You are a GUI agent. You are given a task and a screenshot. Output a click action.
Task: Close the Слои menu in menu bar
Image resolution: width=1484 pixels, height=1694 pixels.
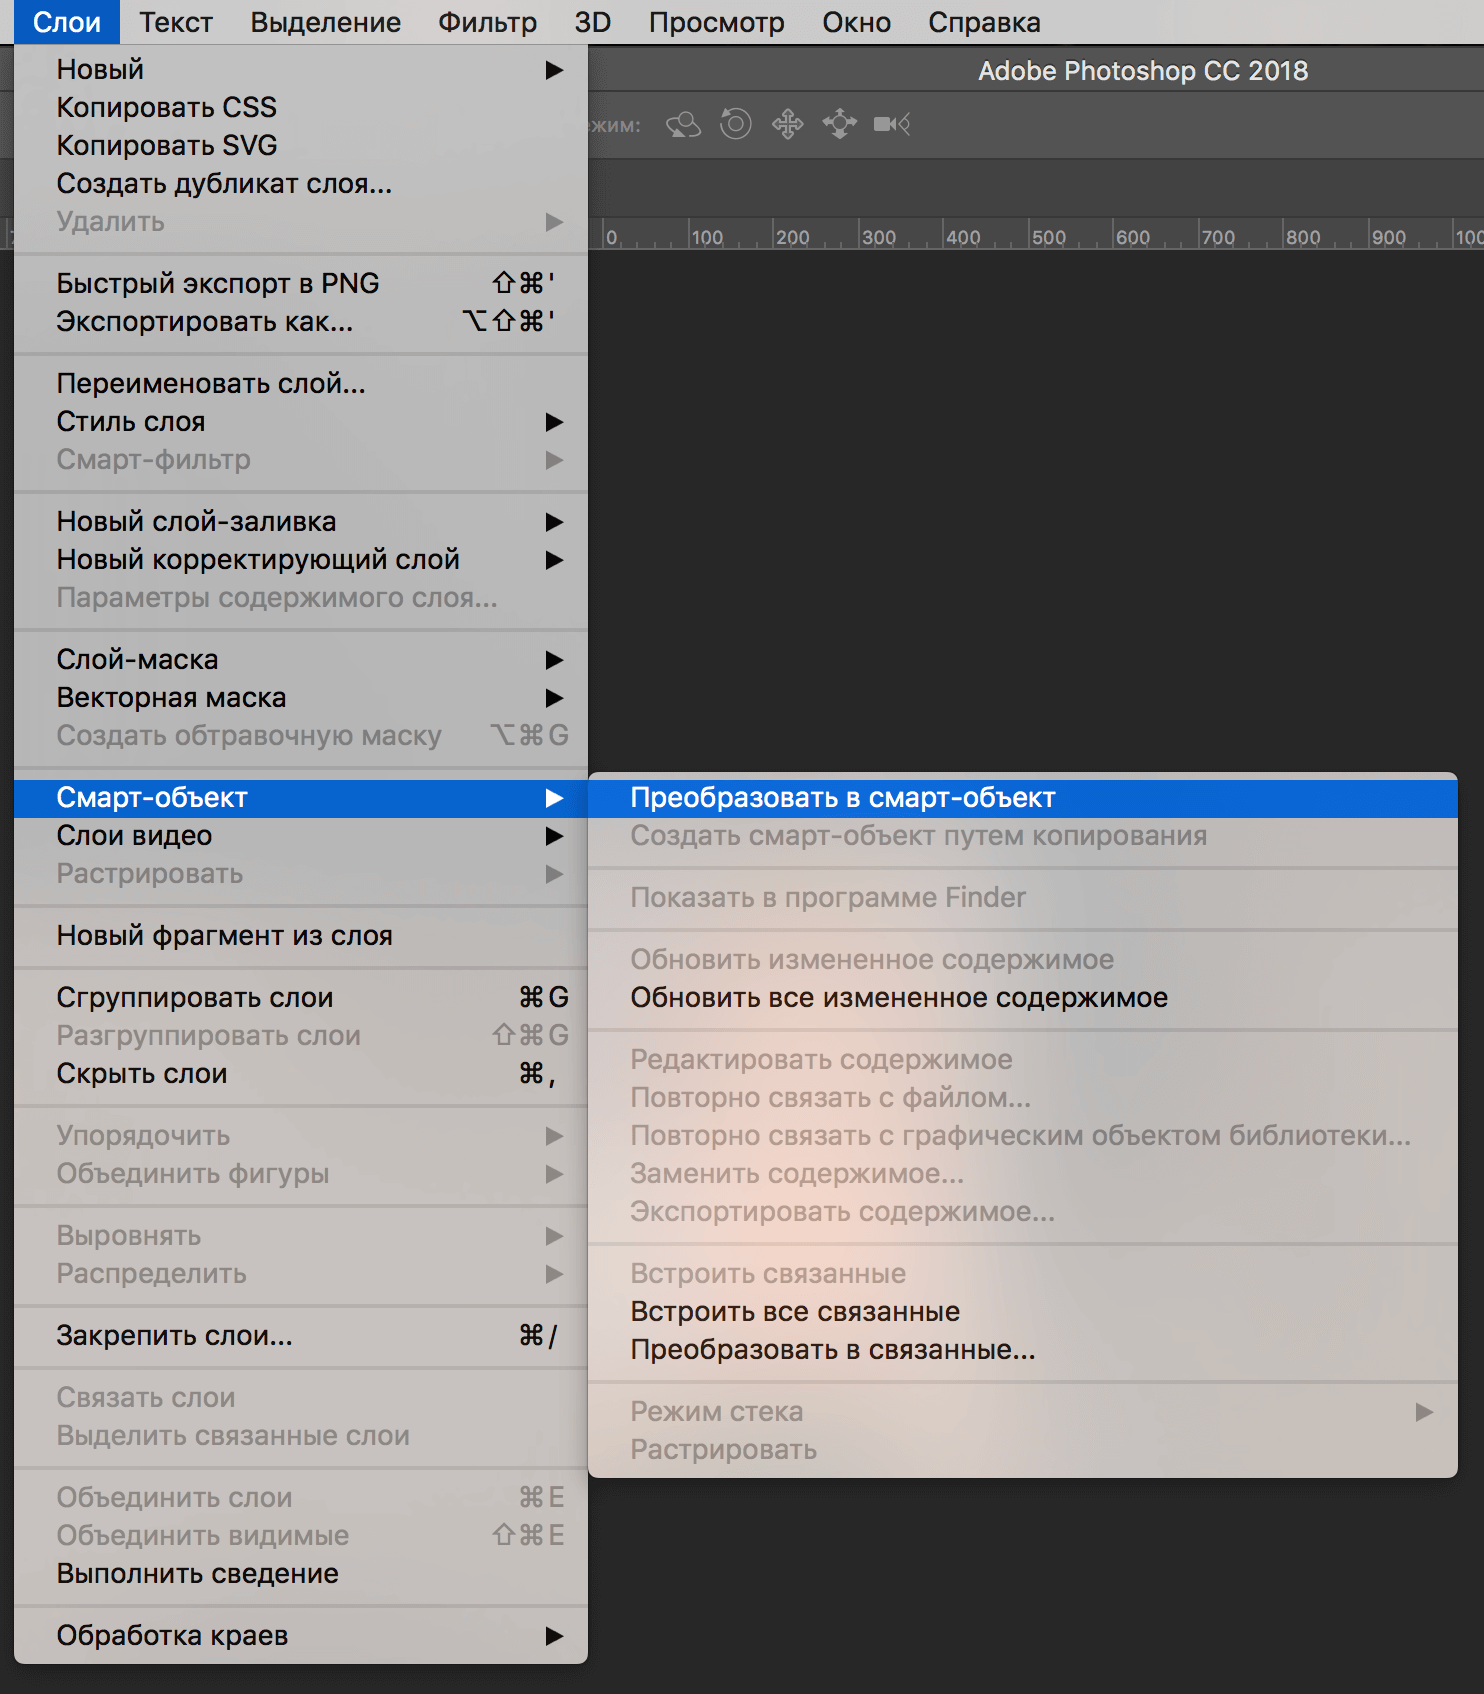point(67,22)
